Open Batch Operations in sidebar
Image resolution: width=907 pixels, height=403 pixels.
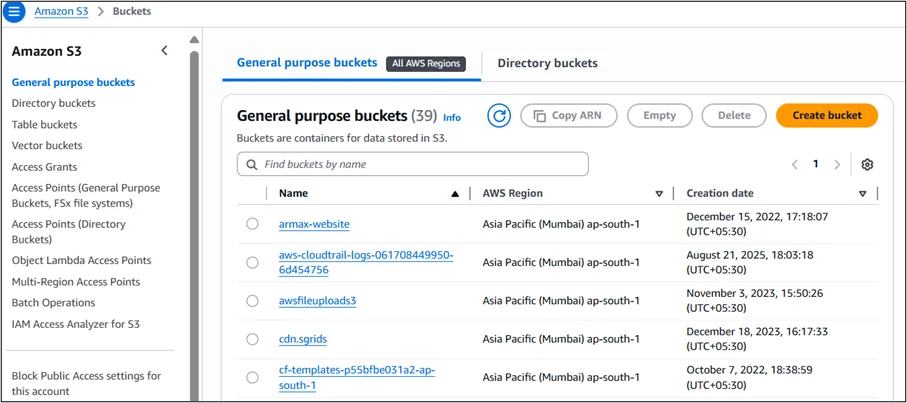point(53,302)
